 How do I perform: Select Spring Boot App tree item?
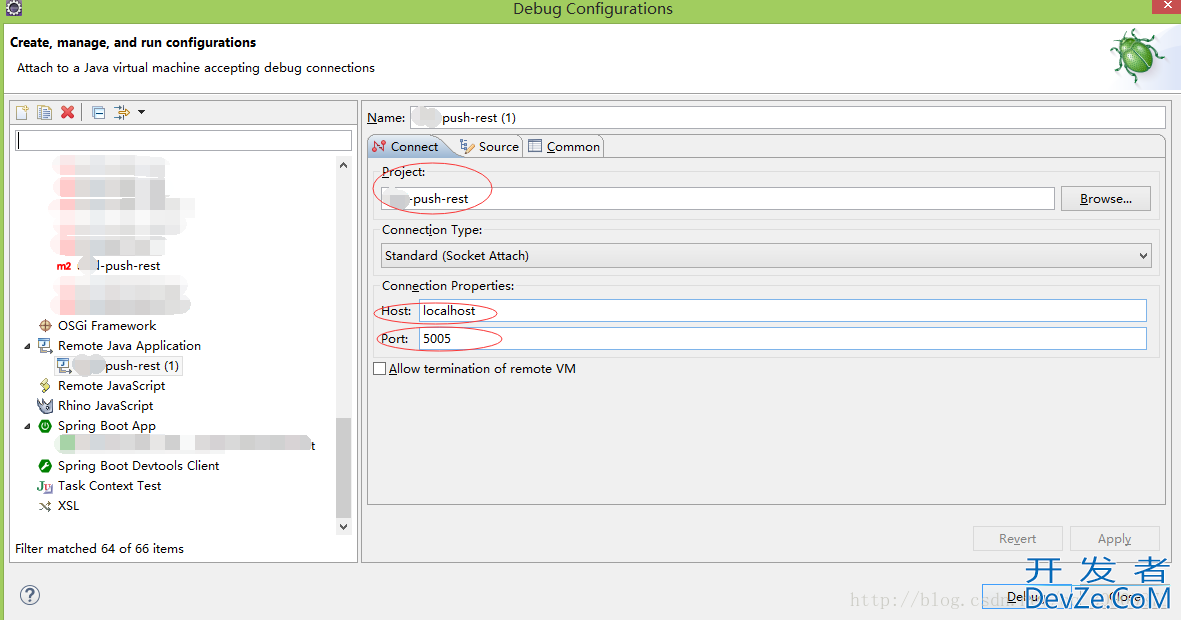107,426
